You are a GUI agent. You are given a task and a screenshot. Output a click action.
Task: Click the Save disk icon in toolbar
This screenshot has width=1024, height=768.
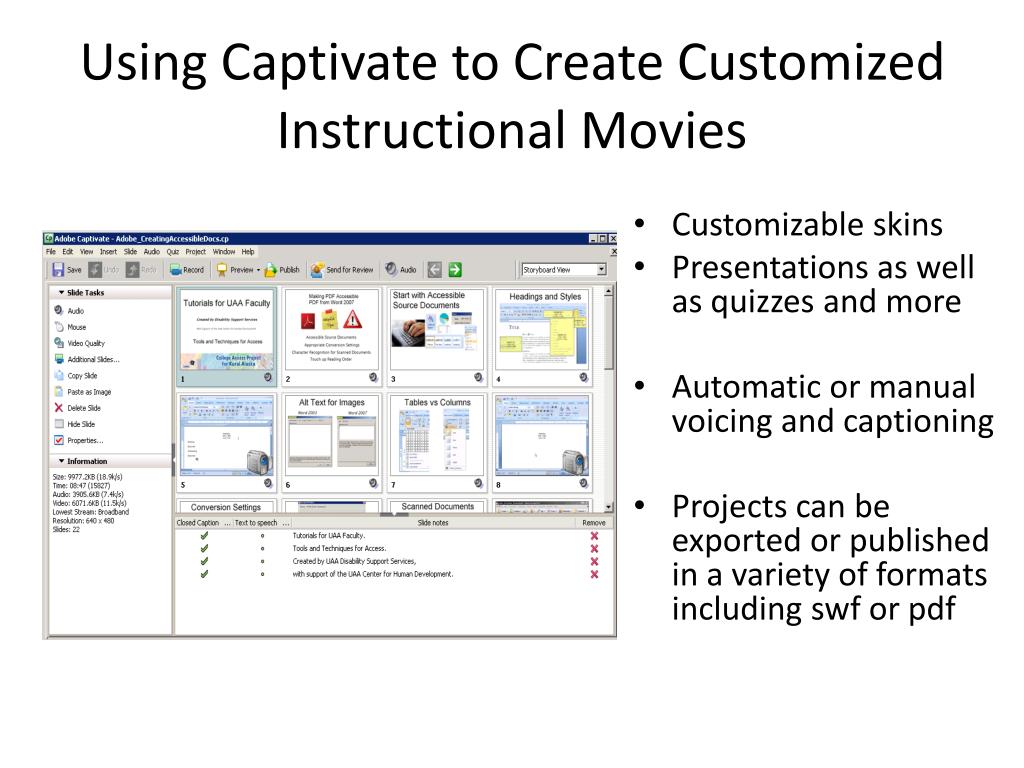coord(58,269)
